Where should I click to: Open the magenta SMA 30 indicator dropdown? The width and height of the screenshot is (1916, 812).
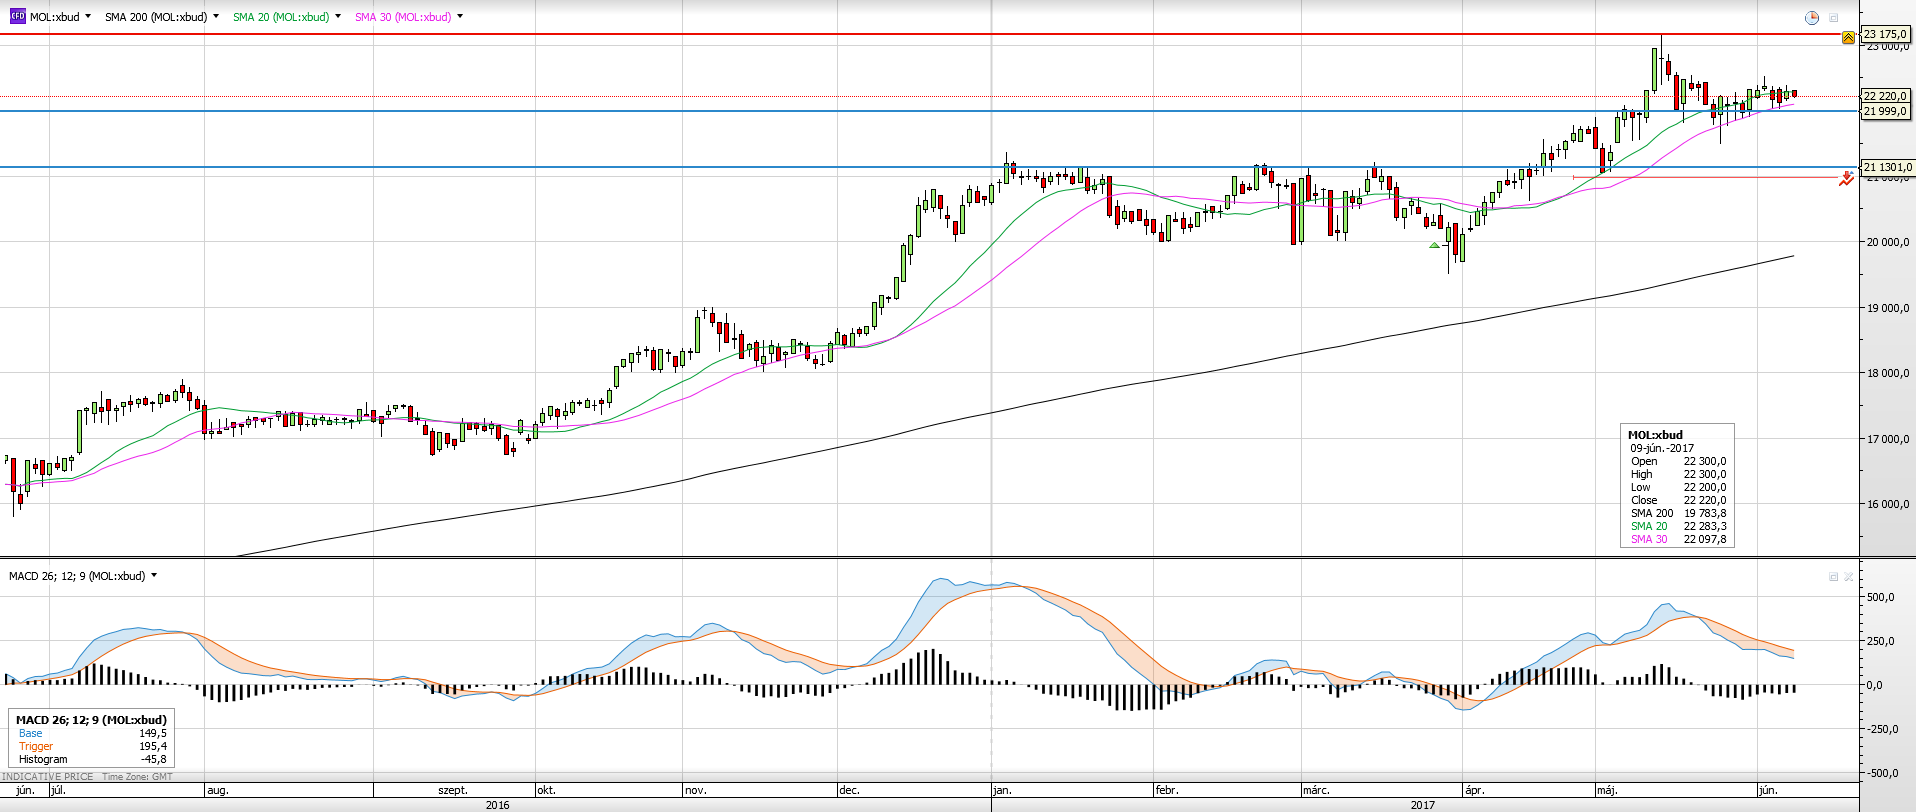[460, 17]
